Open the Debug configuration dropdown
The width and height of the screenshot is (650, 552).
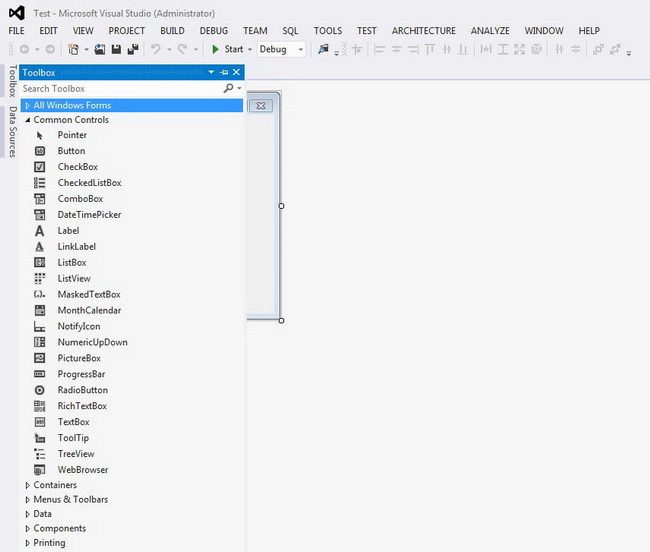click(281, 49)
